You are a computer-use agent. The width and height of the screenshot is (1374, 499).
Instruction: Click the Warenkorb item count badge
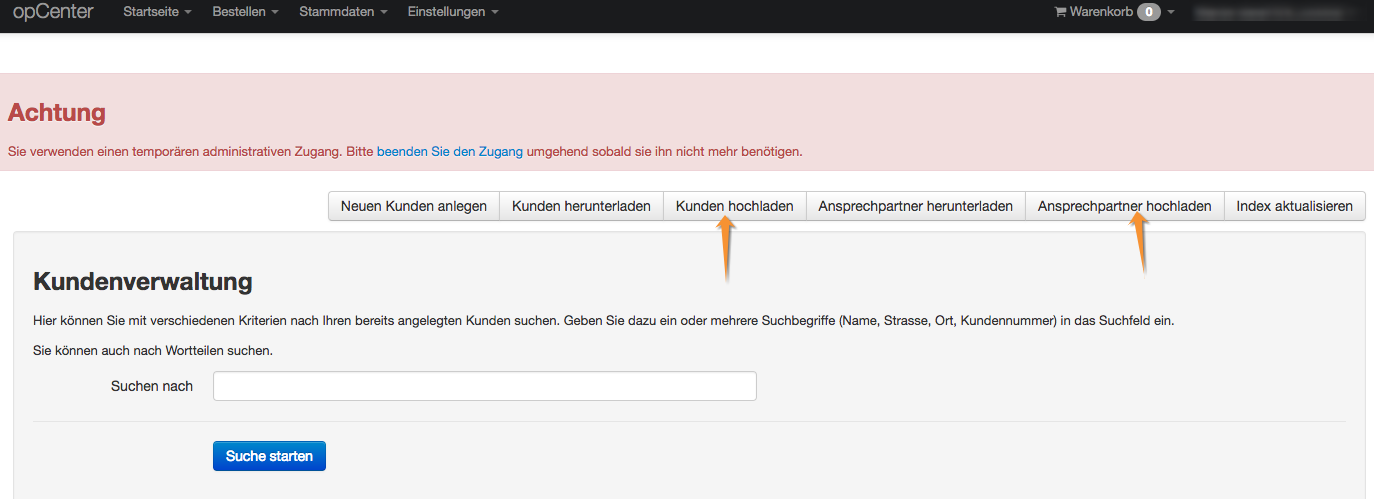coord(1149,12)
